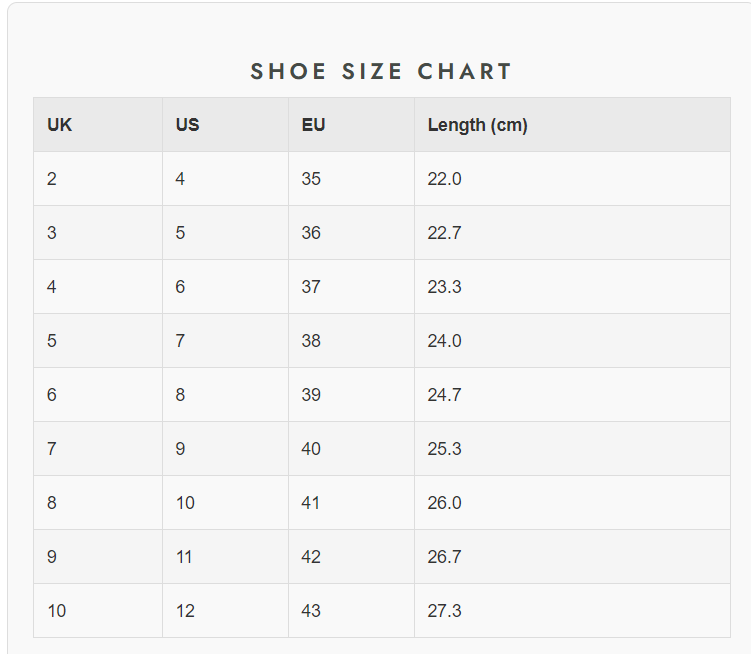This screenshot has height=654, width=751.
Task: Click the Shoe Size Chart heading
Action: (x=381, y=72)
